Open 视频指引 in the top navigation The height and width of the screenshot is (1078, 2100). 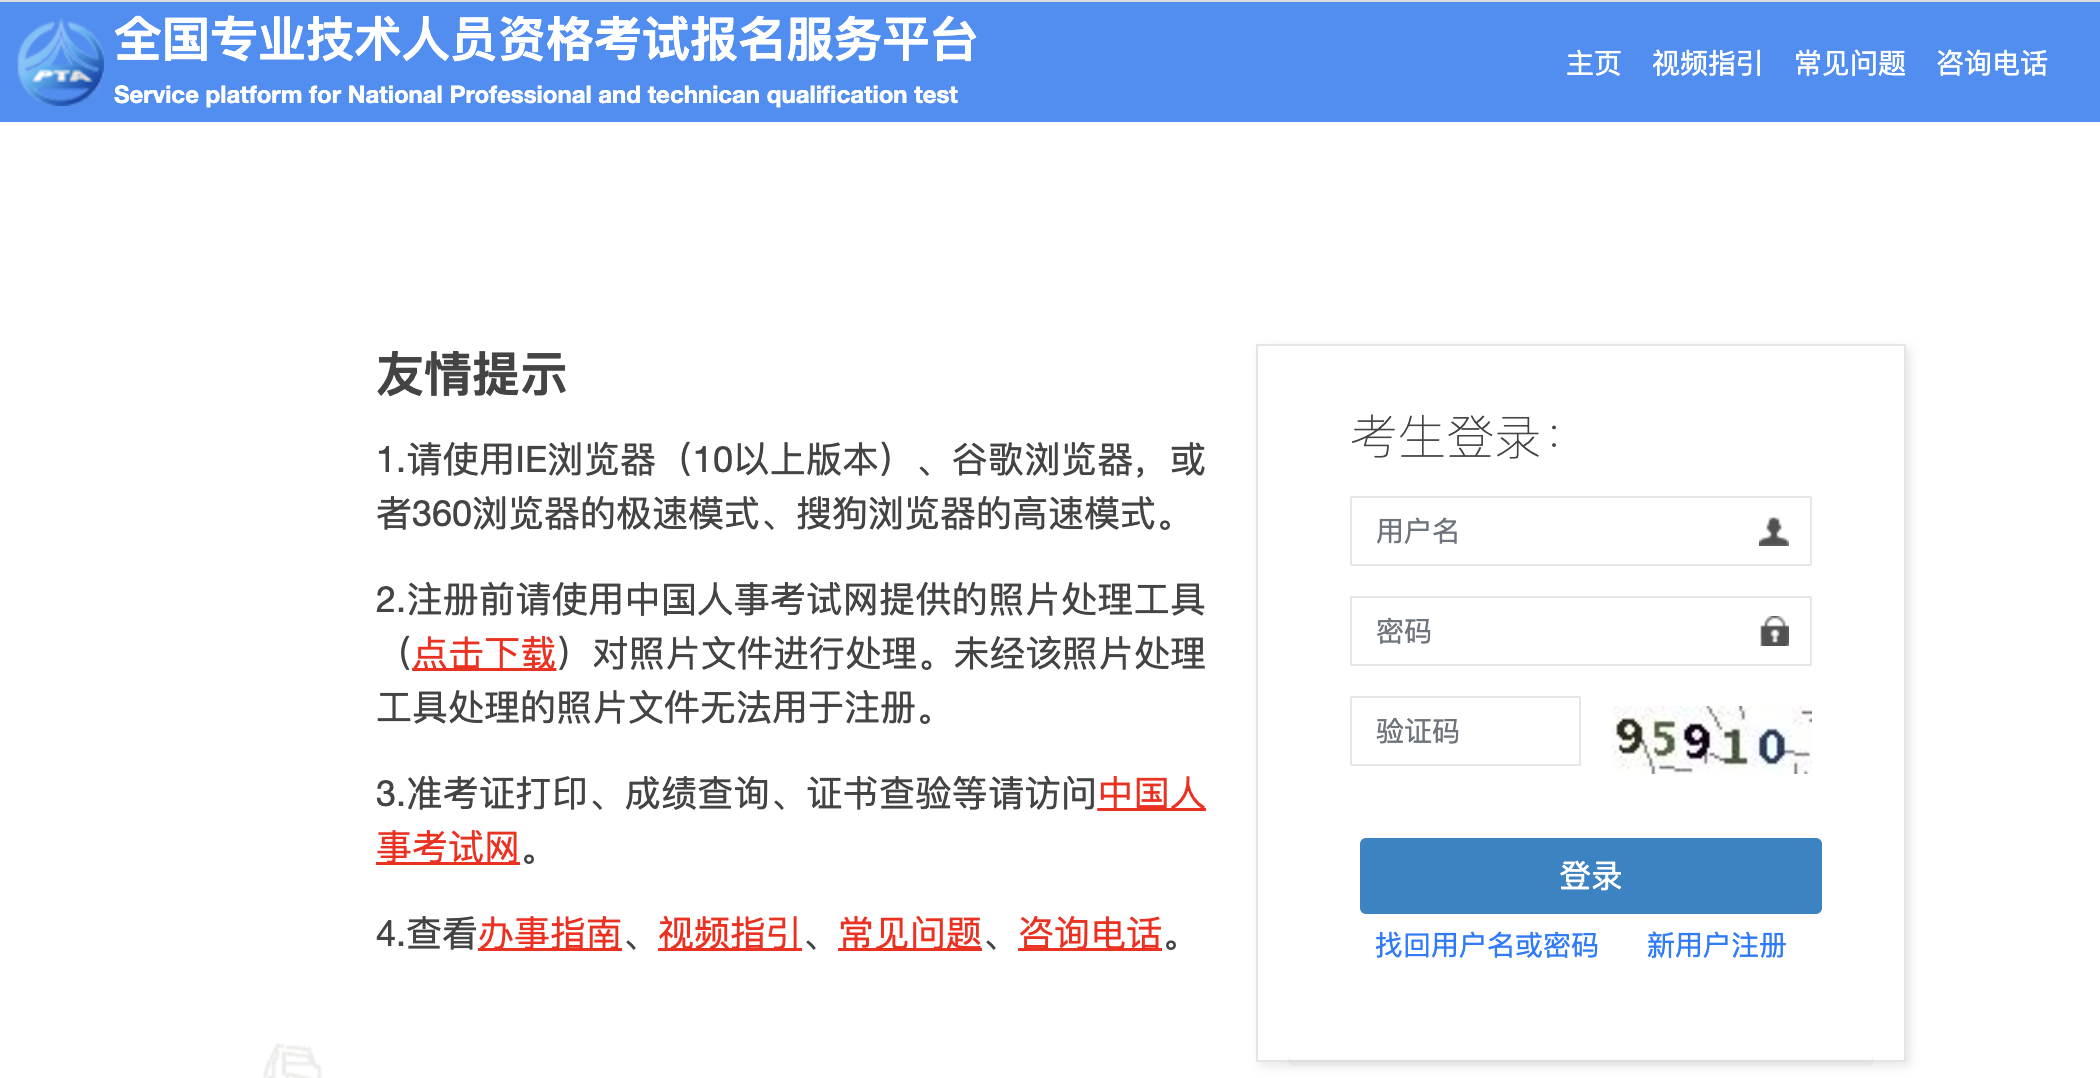(1706, 63)
